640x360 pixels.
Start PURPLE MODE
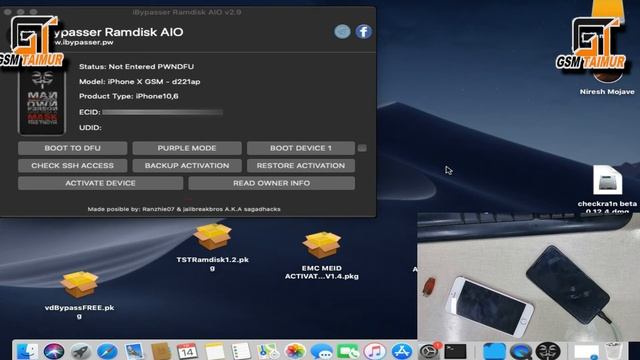click(187, 148)
